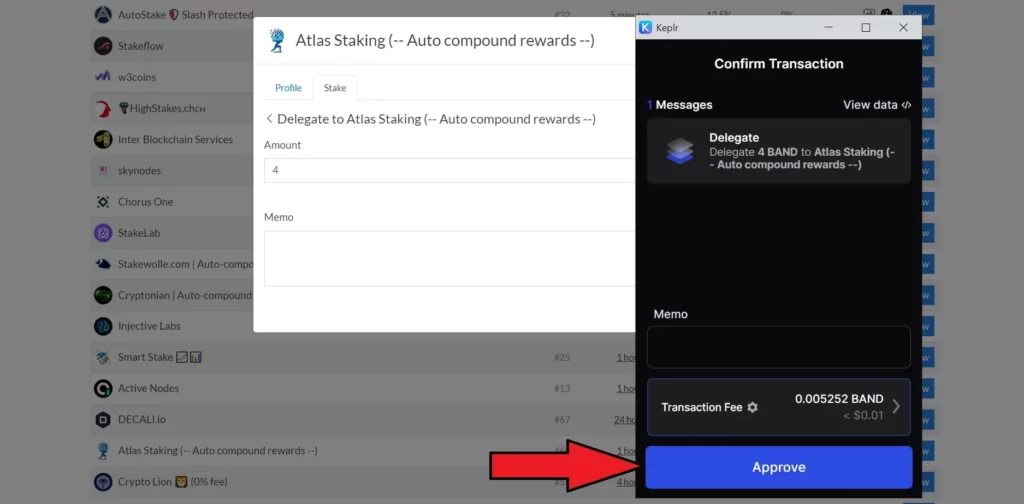Click the Active Nodes validator icon
The height and width of the screenshot is (504, 1024).
point(103,388)
